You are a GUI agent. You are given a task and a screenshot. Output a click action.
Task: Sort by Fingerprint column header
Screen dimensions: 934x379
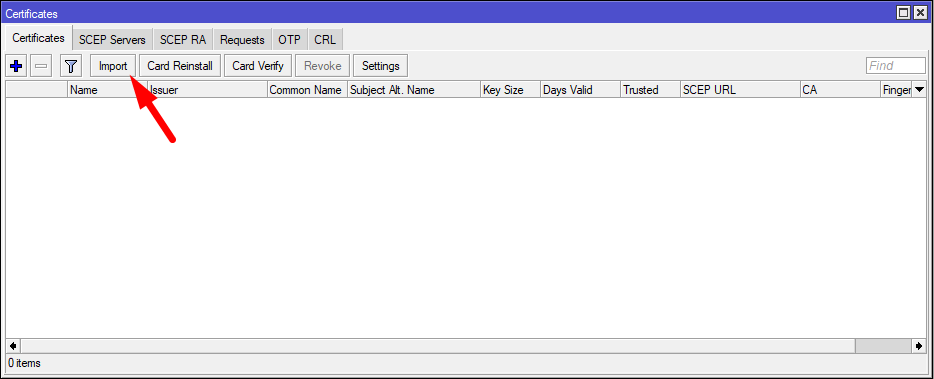coord(896,90)
